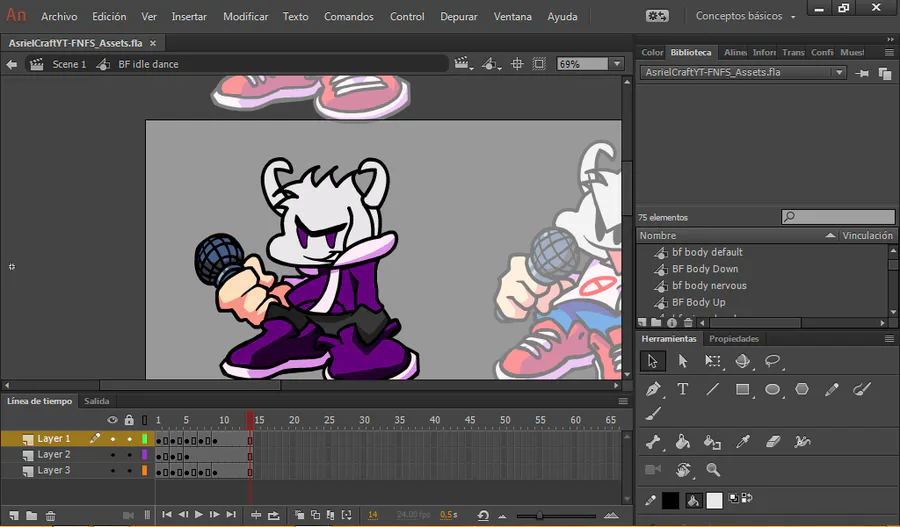Select the Eraser tool
Viewport: 900px width, 527px height.
pyautogui.click(x=773, y=441)
